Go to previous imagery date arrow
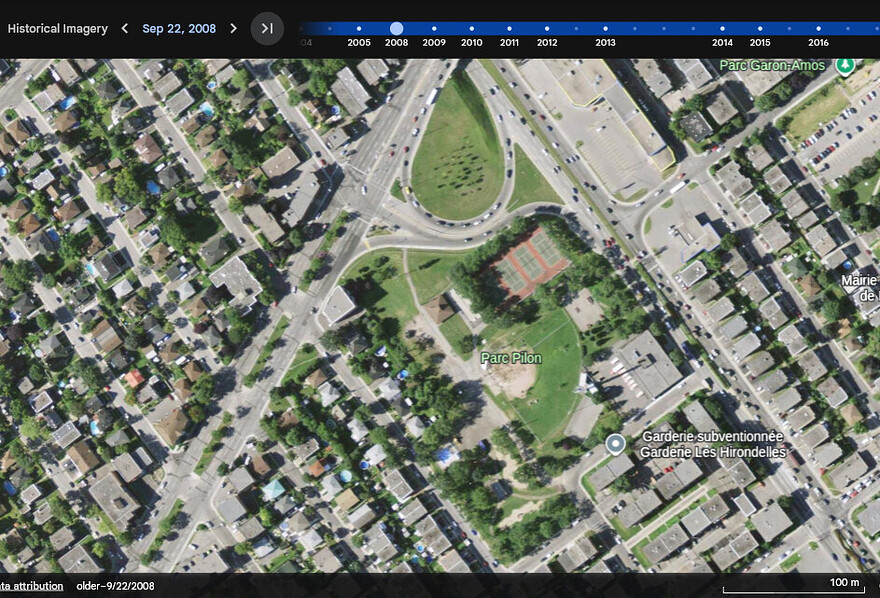Viewport: 880px width, 598px height. tap(125, 28)
